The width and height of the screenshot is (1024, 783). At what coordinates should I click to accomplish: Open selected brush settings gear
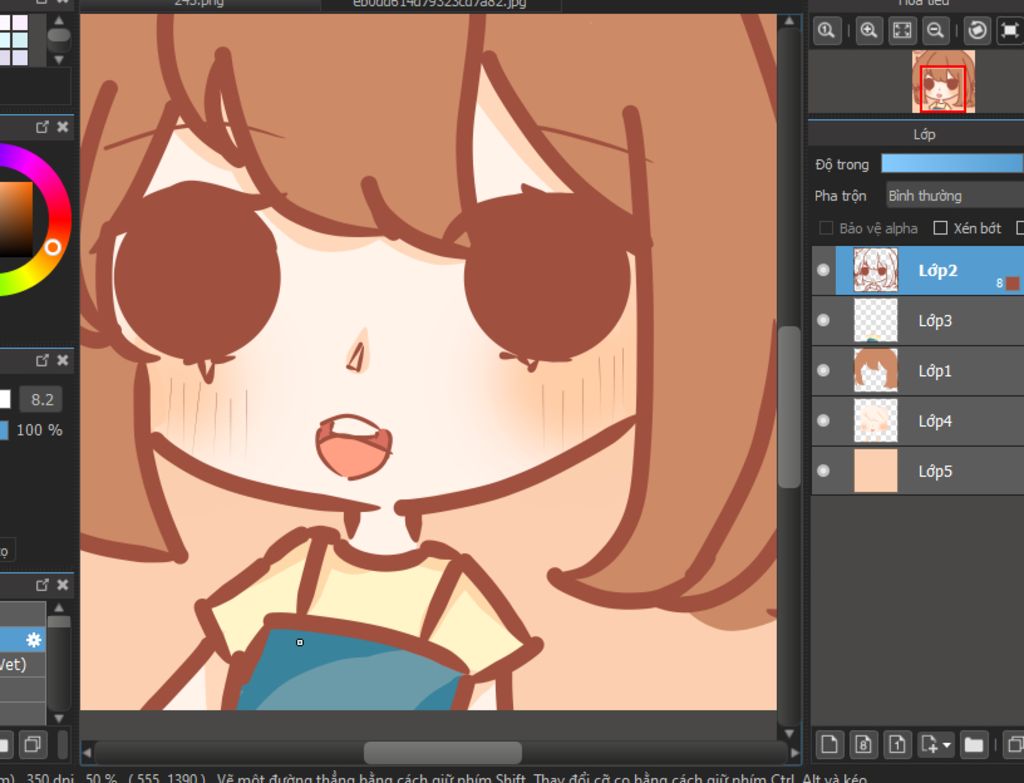coord(33,639)
